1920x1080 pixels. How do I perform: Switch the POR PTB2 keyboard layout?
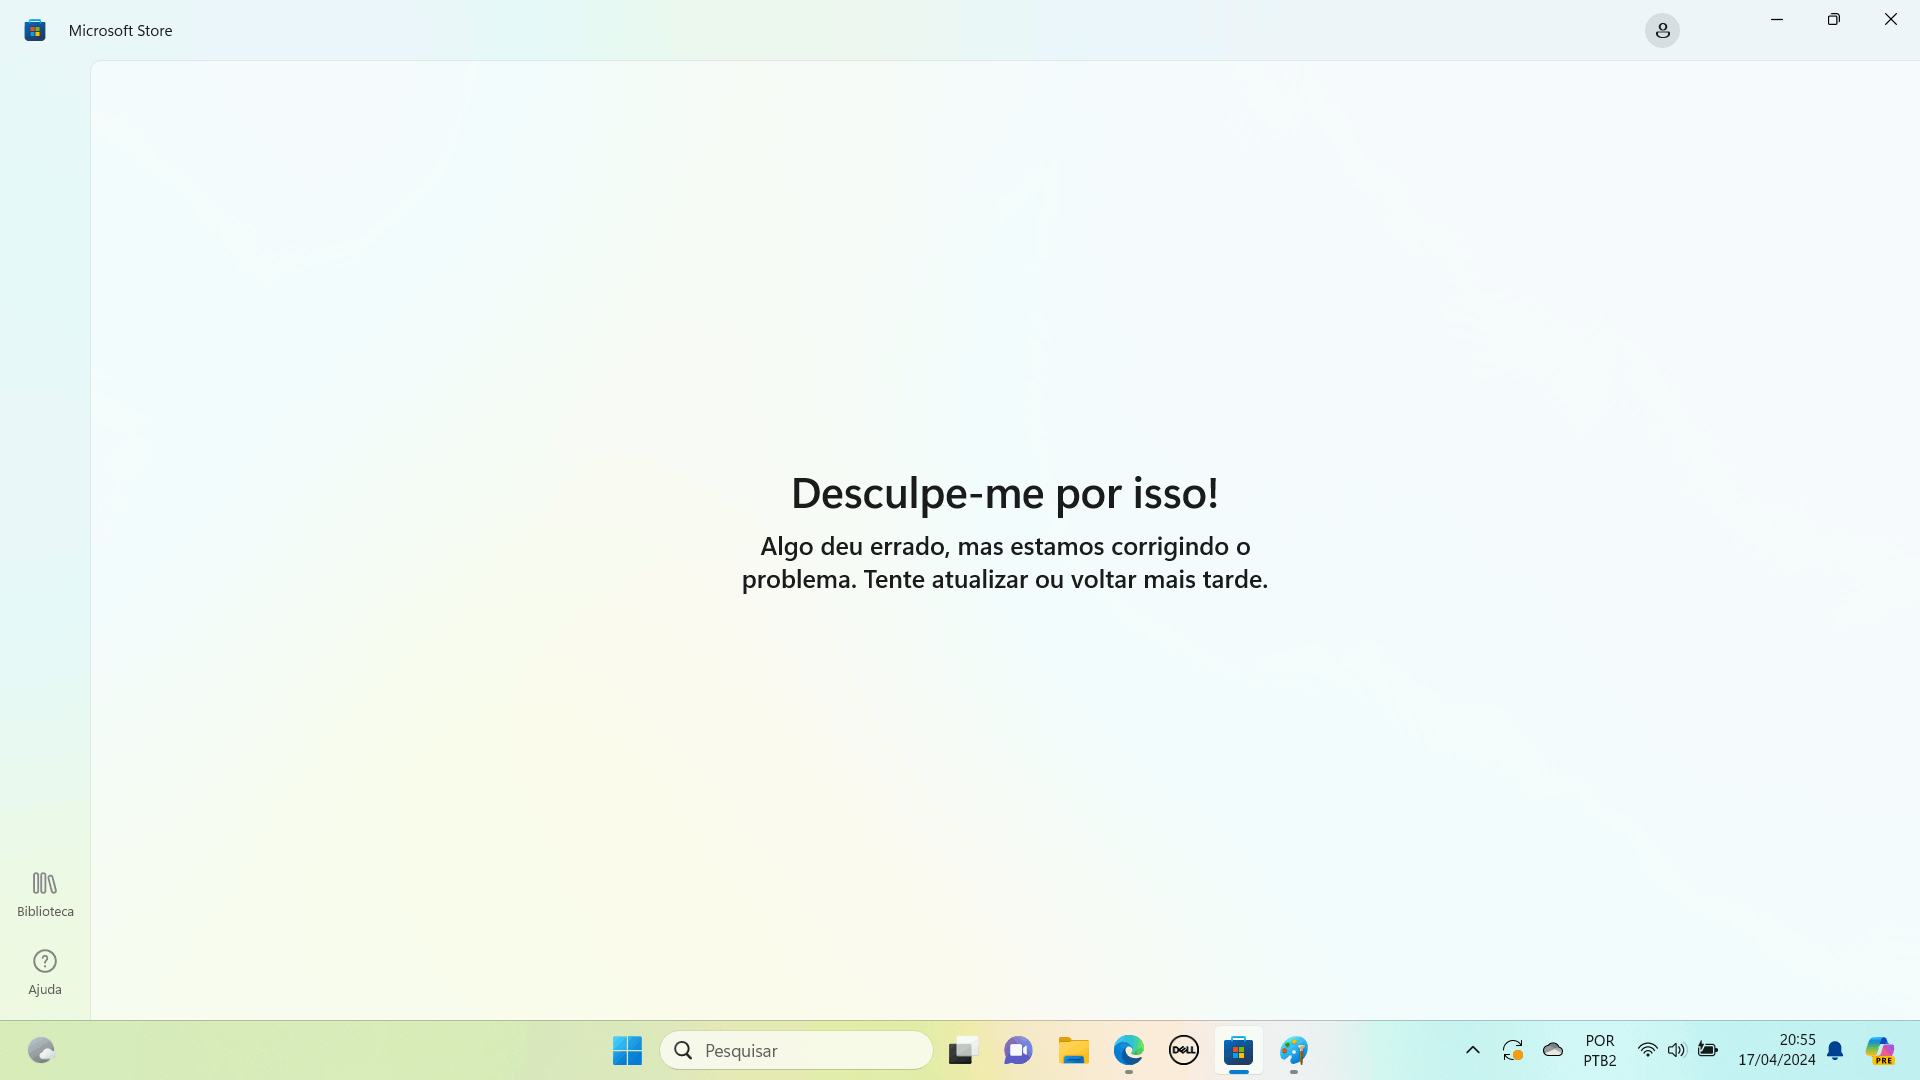point(1599,1050)
